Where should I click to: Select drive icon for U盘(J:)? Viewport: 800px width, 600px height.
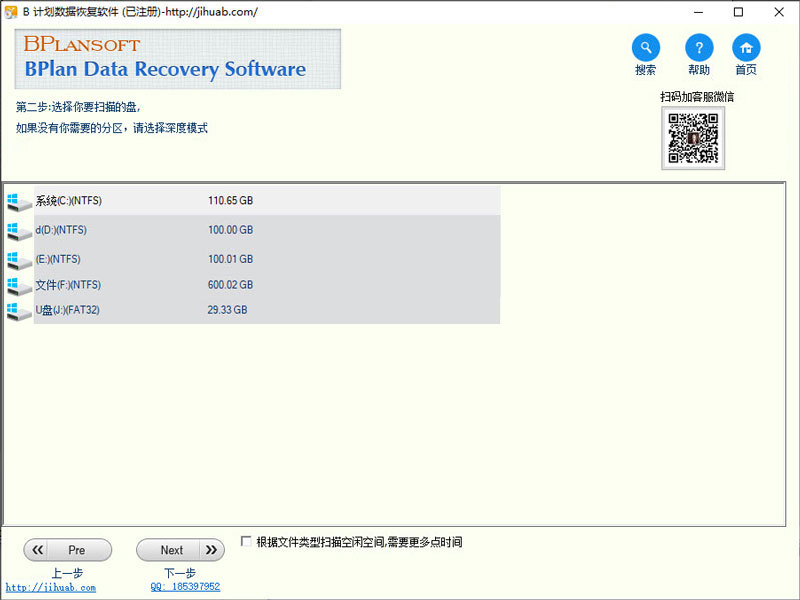pos(19,311)
